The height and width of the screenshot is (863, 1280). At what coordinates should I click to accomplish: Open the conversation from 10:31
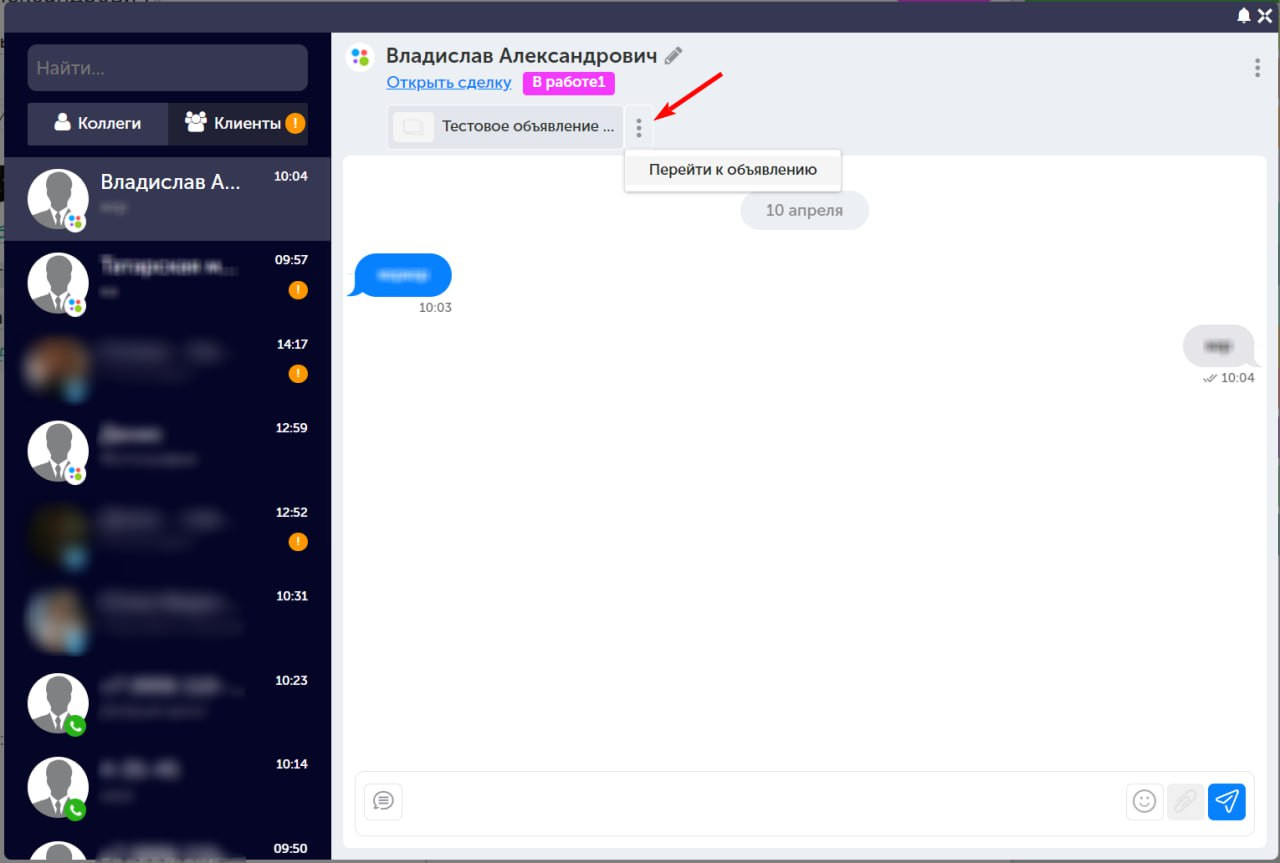click(168, 619)
